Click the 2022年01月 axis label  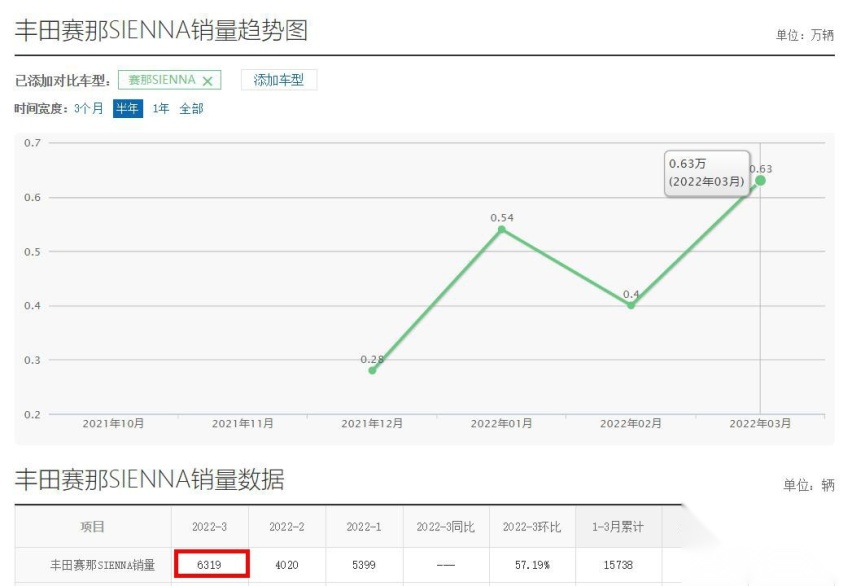tap(502, 423)
